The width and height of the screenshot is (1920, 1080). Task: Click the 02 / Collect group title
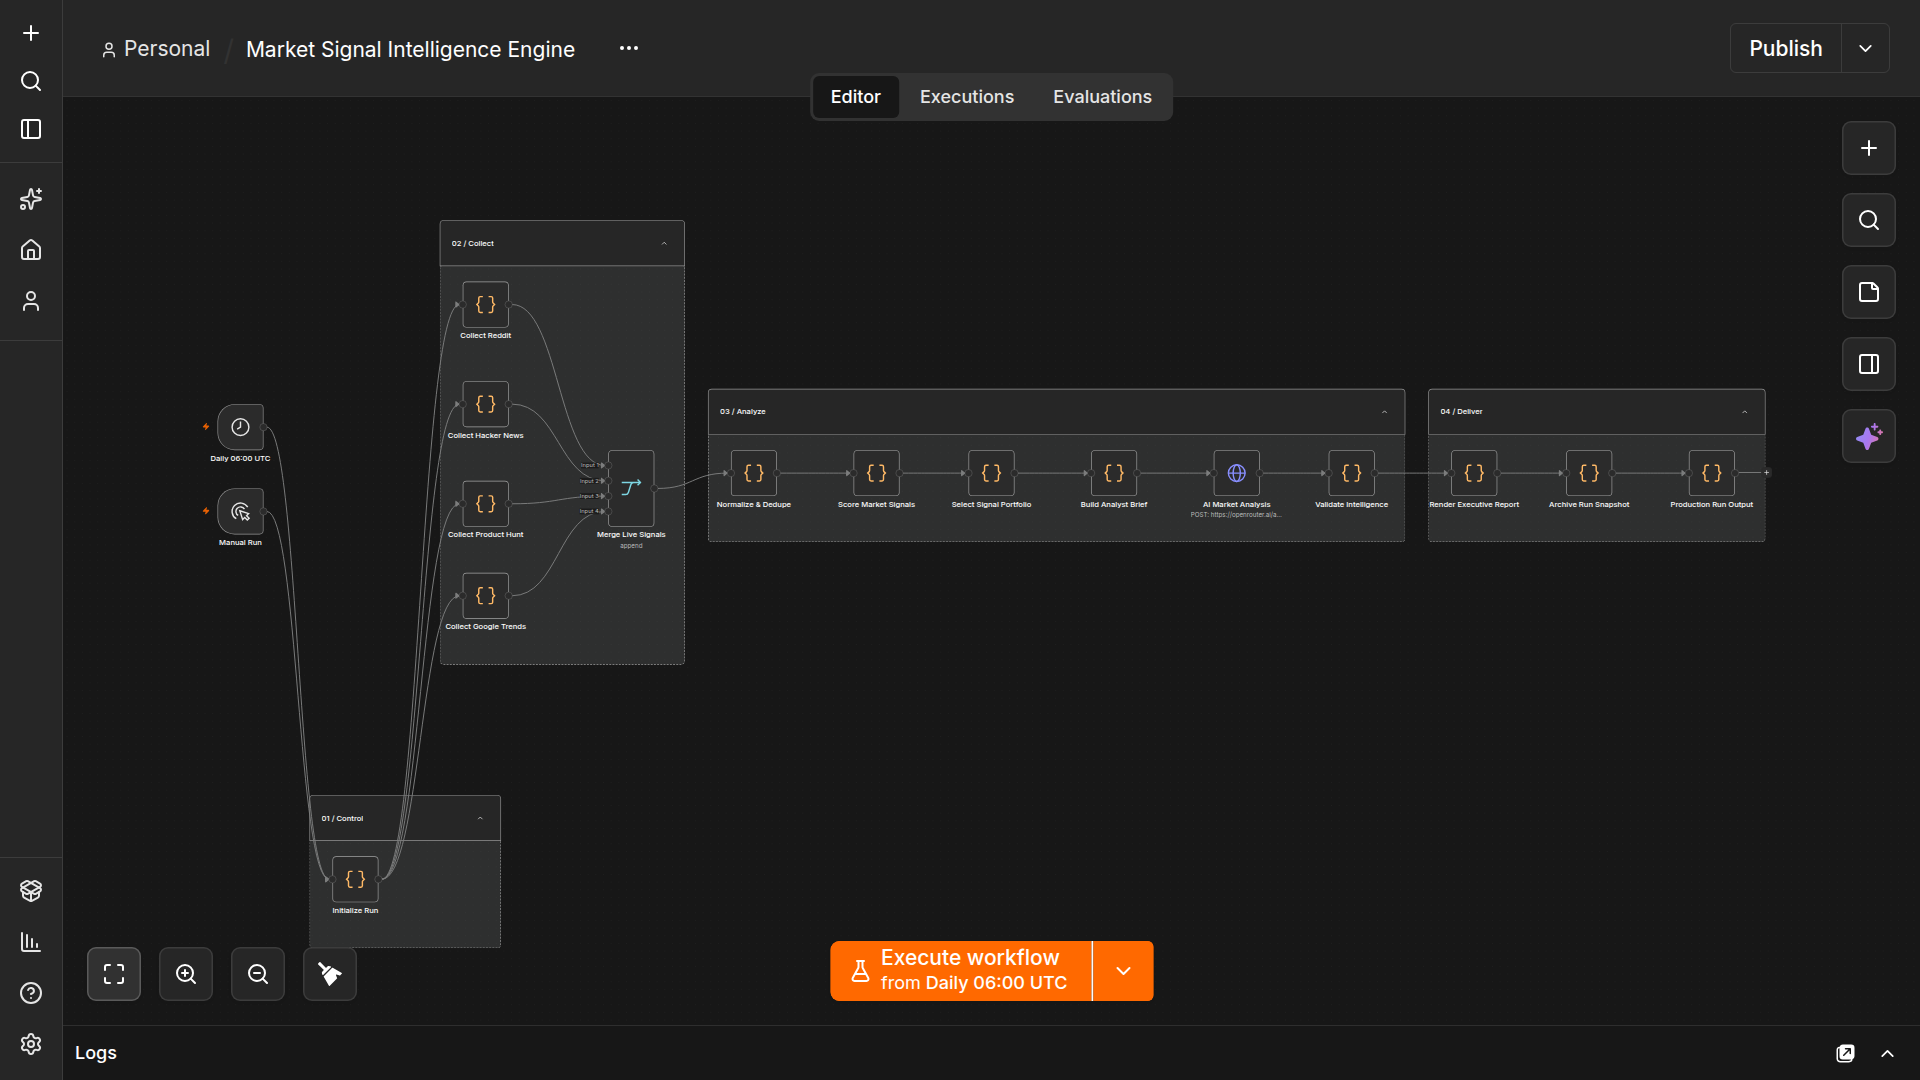472,244
